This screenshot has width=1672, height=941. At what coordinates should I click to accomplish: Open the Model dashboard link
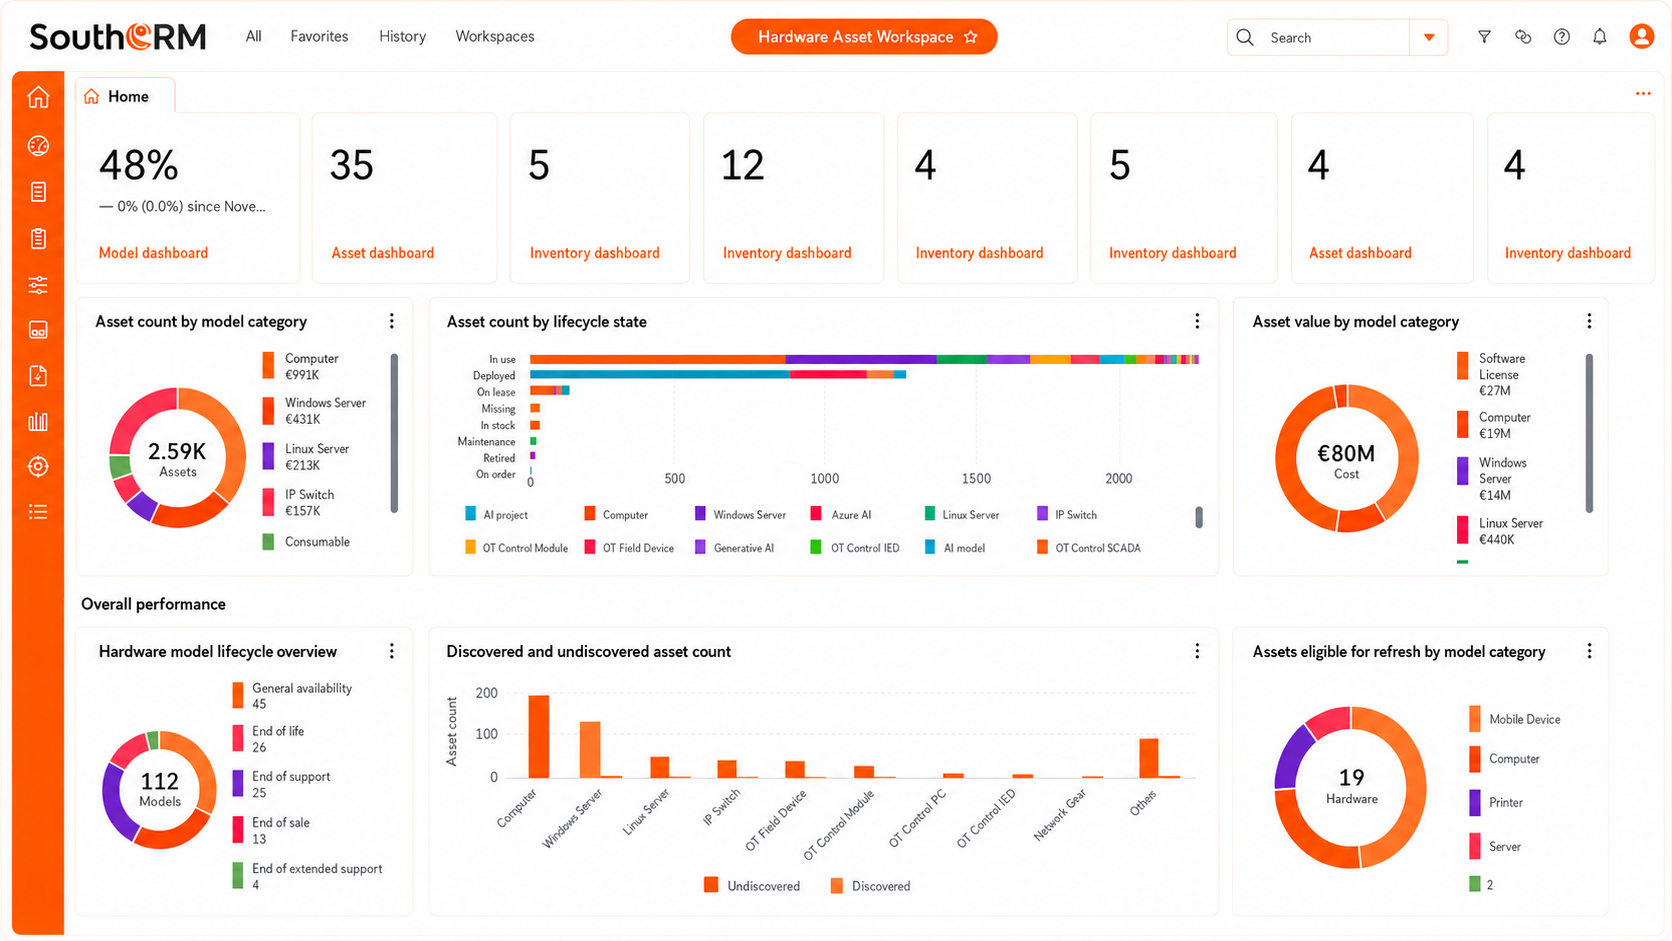pyautogui.click(x=153, y=253)
